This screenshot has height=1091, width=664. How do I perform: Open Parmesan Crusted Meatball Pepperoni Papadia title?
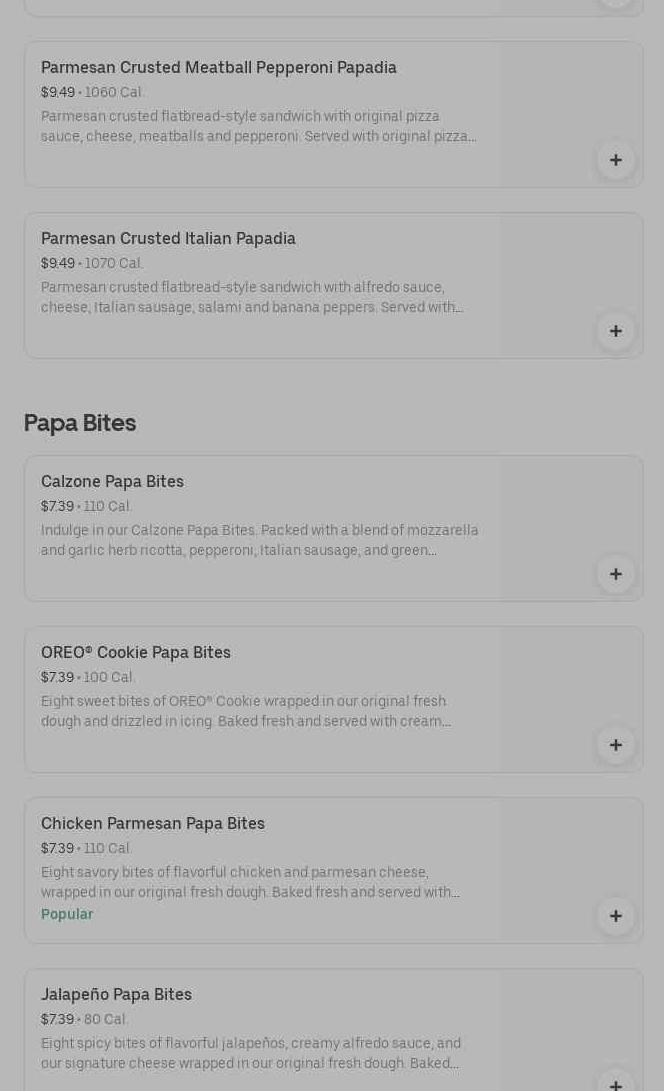pyautogui.click(x=218, y=67)
